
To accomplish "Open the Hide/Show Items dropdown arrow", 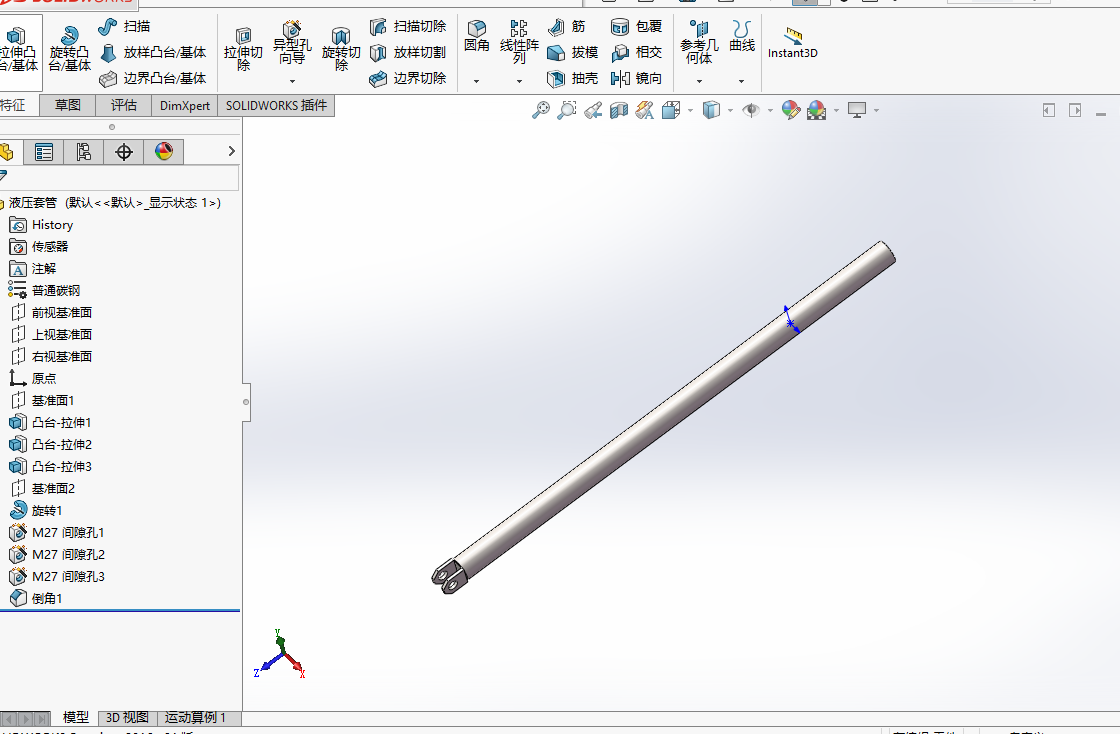I will (770, 111).
